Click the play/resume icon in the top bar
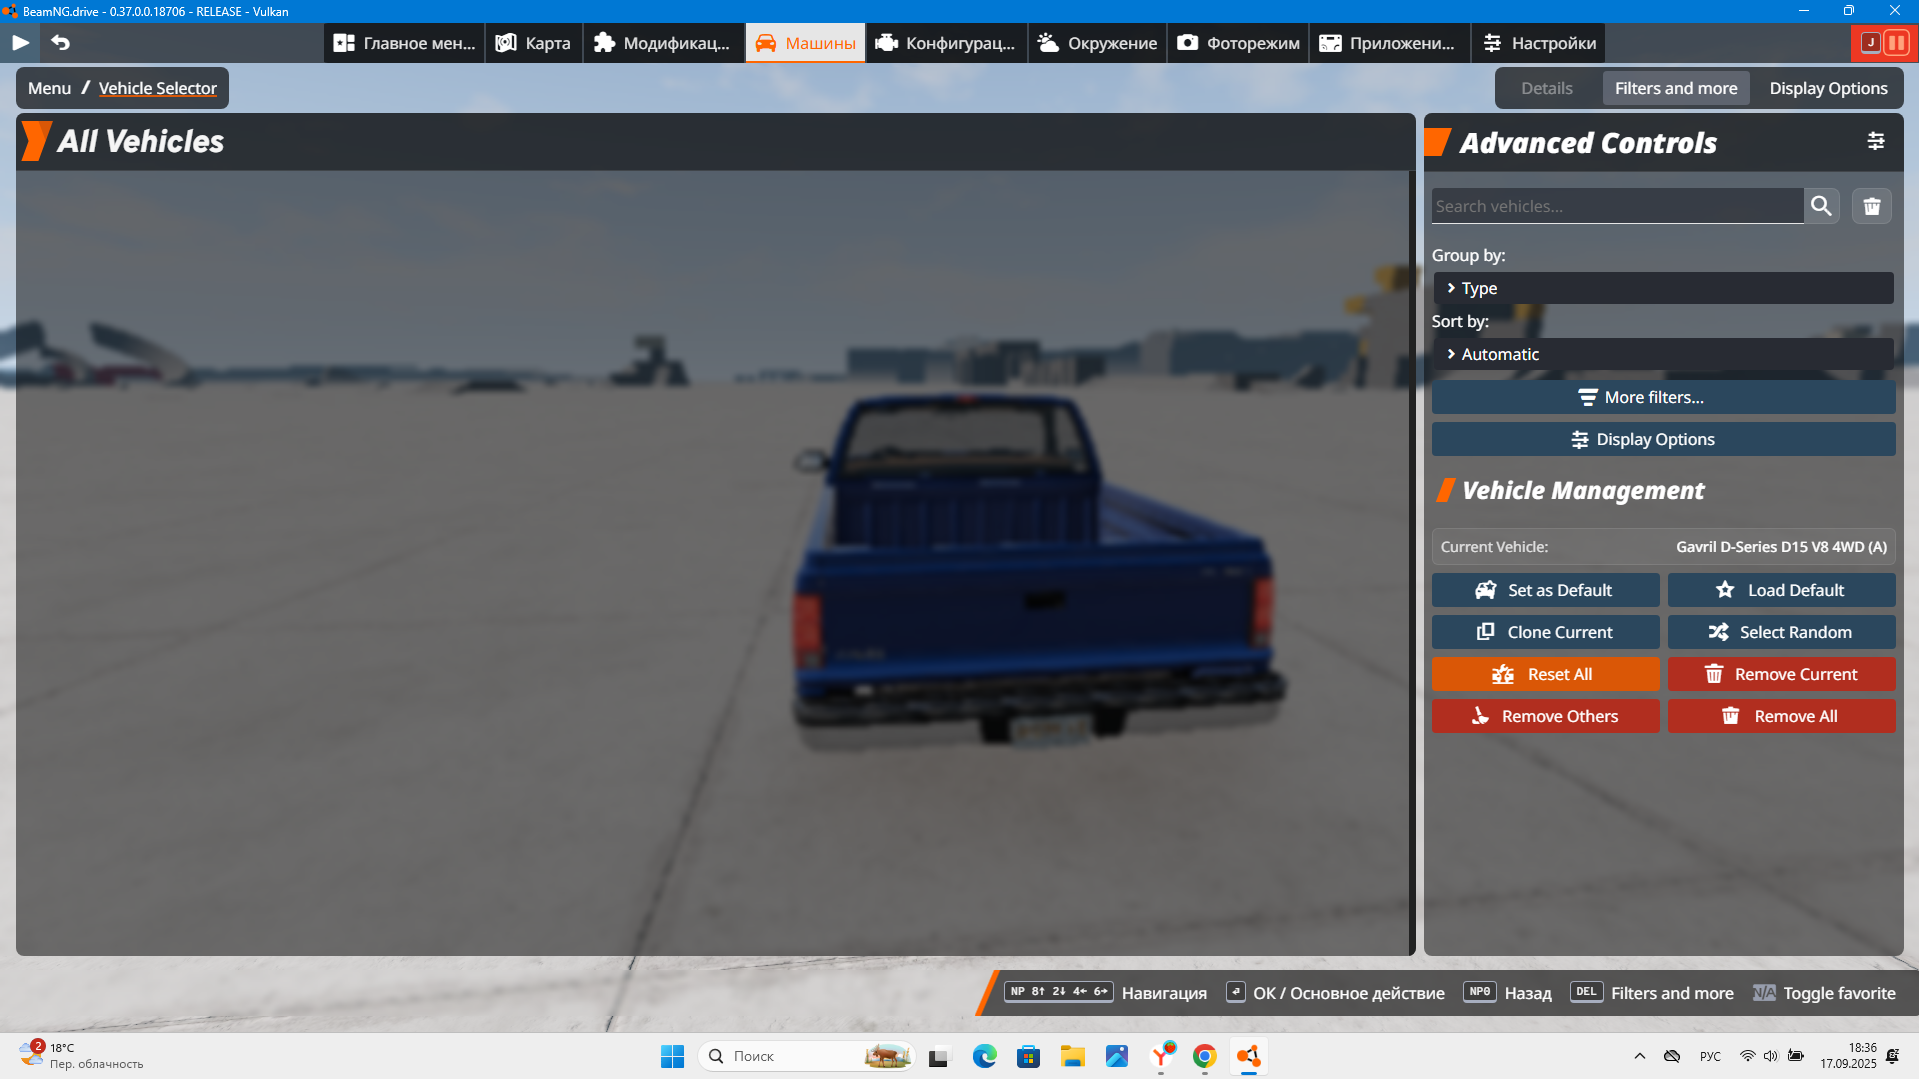This screenshot has width=1919, height=1079. [x=20, y=43]
